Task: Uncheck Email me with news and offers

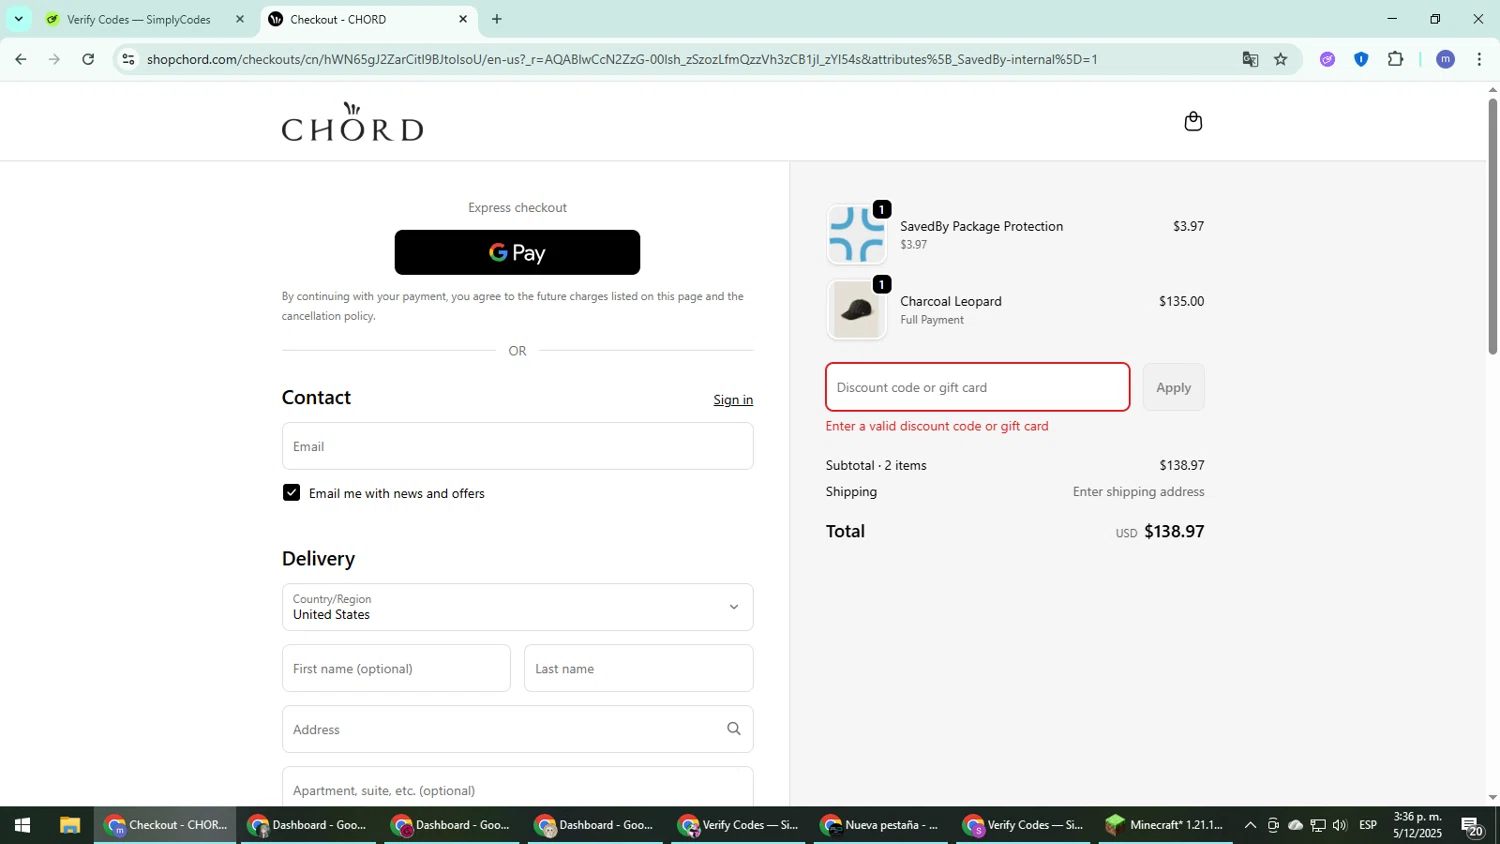Action: coord(291,493)
